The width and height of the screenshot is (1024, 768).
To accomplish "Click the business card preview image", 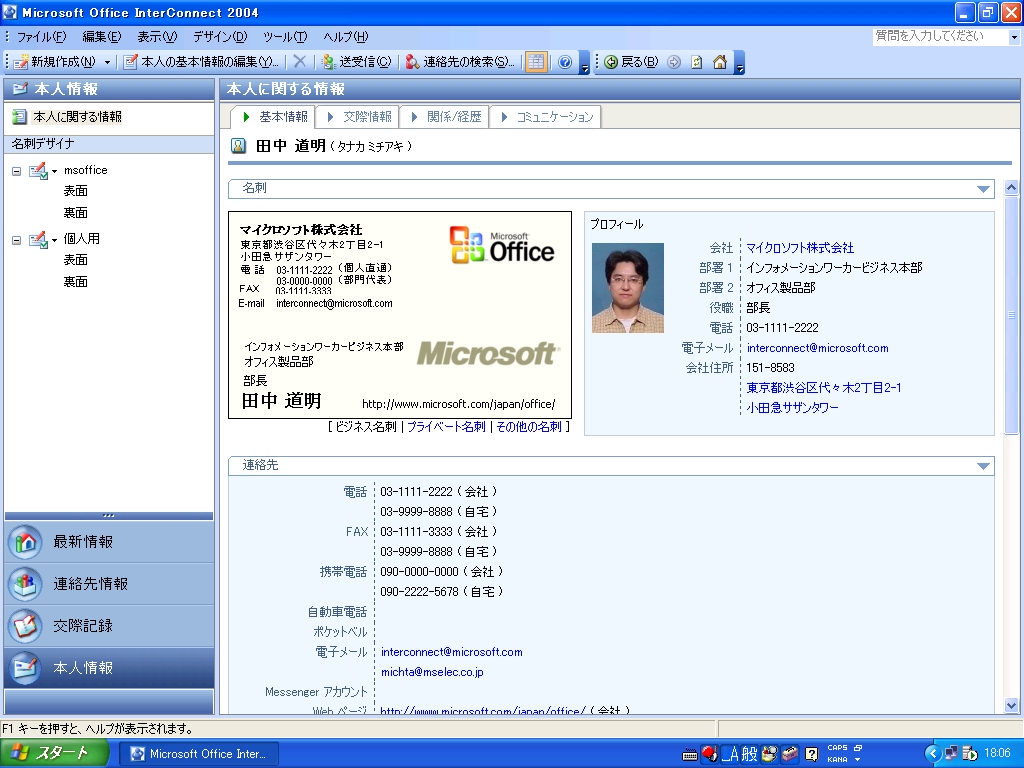I will tap(400, 315).
